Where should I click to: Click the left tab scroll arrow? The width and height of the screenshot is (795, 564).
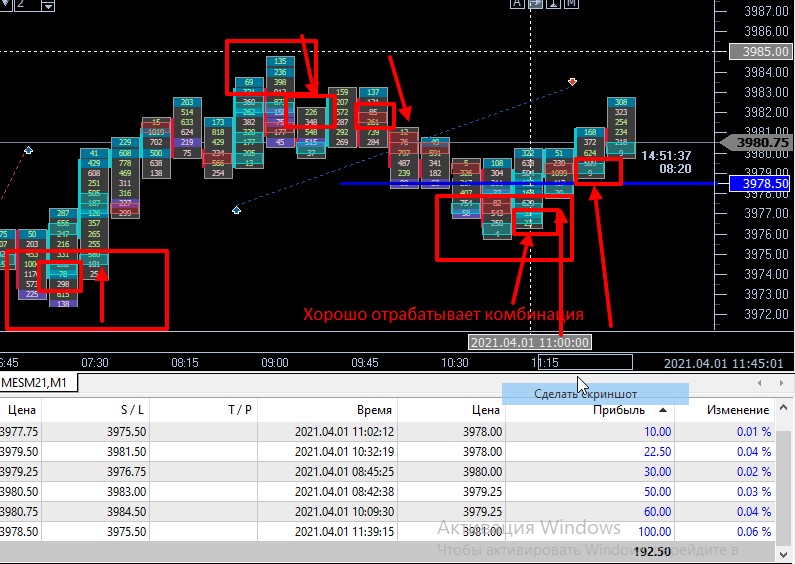(760, 383)
